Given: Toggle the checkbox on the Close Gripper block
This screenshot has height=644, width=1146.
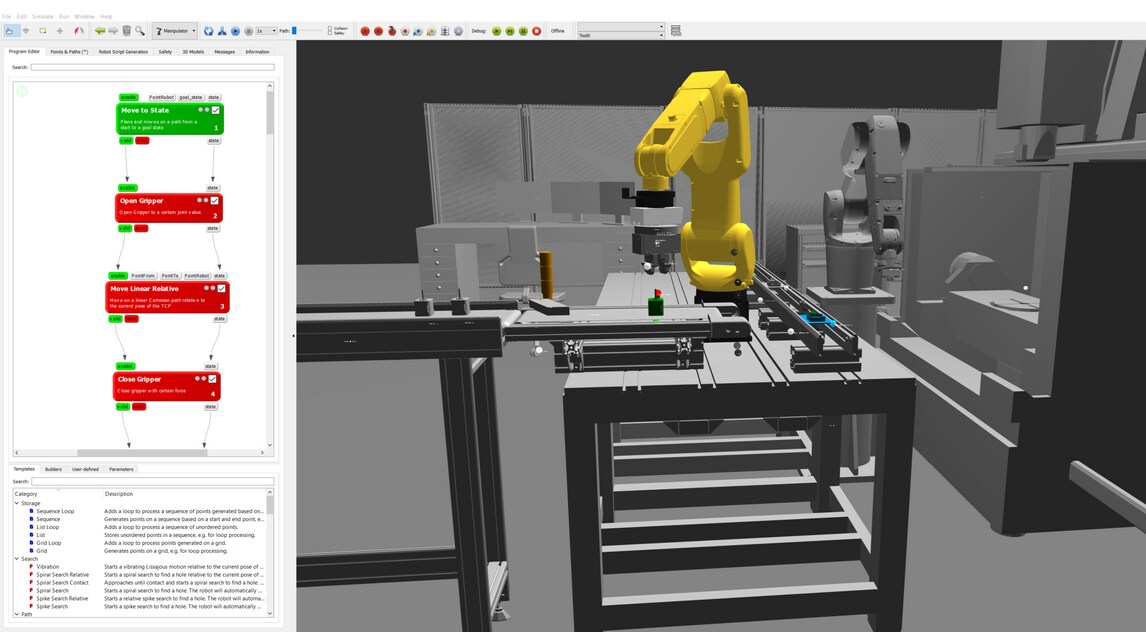Looking at the screenshot, I should coord(213,378).
